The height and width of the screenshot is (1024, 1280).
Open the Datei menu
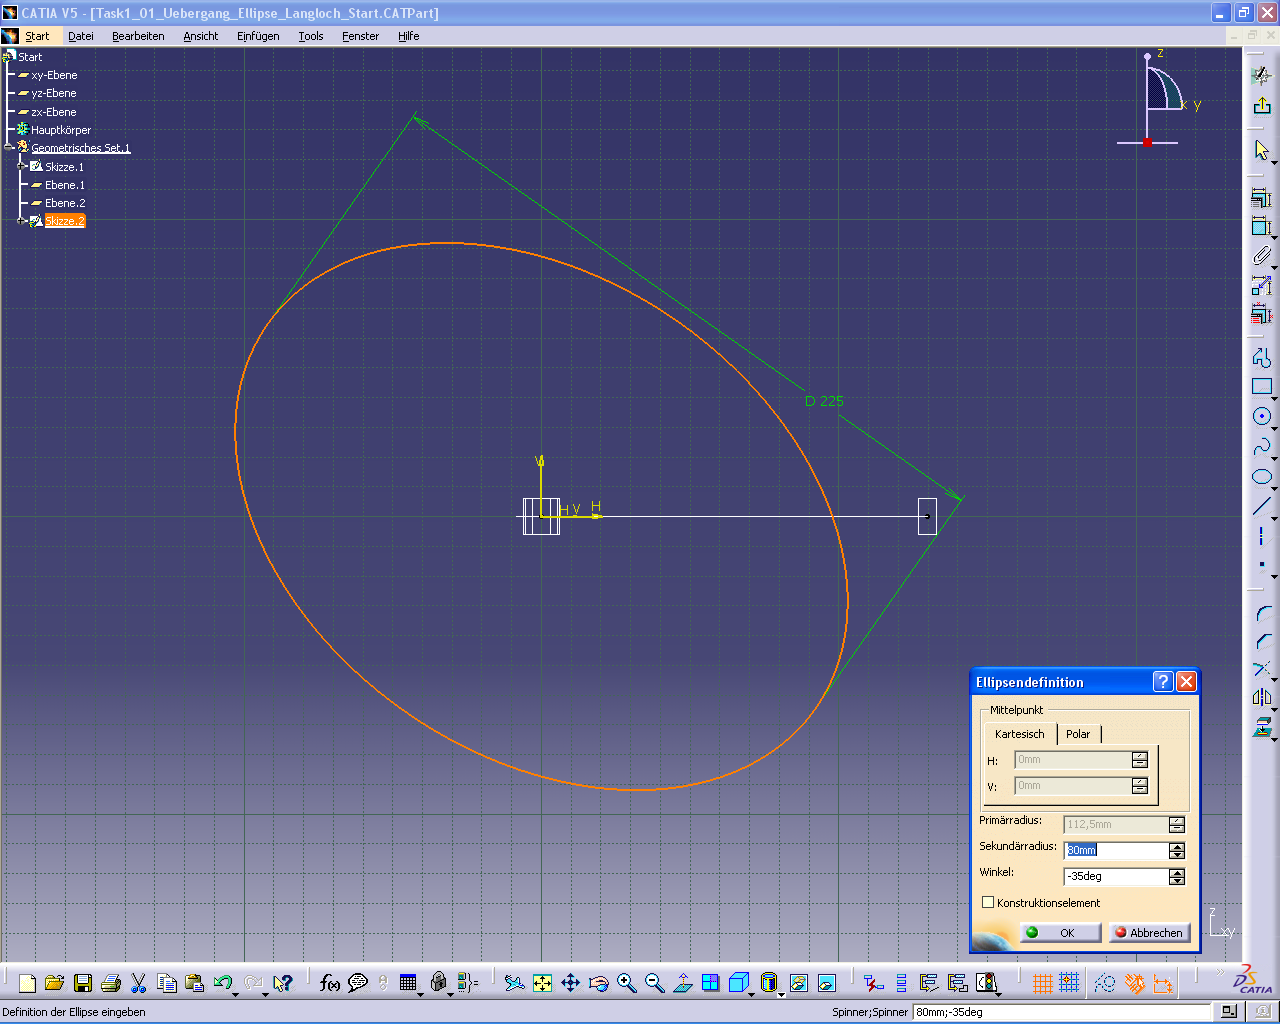(x=81, y=36)
